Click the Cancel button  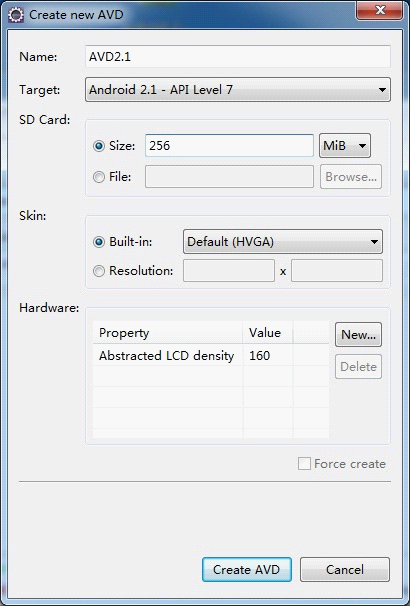coord(345,569)
